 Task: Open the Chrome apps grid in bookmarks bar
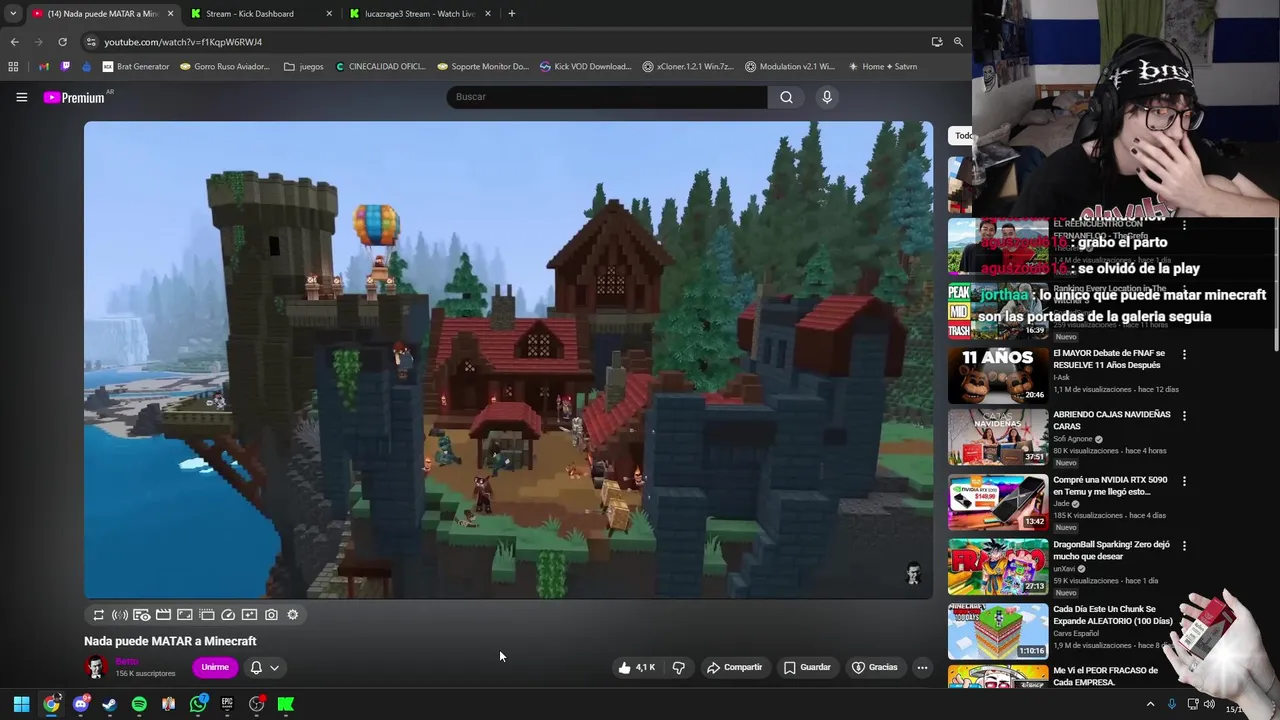click(x=13, y=67)
